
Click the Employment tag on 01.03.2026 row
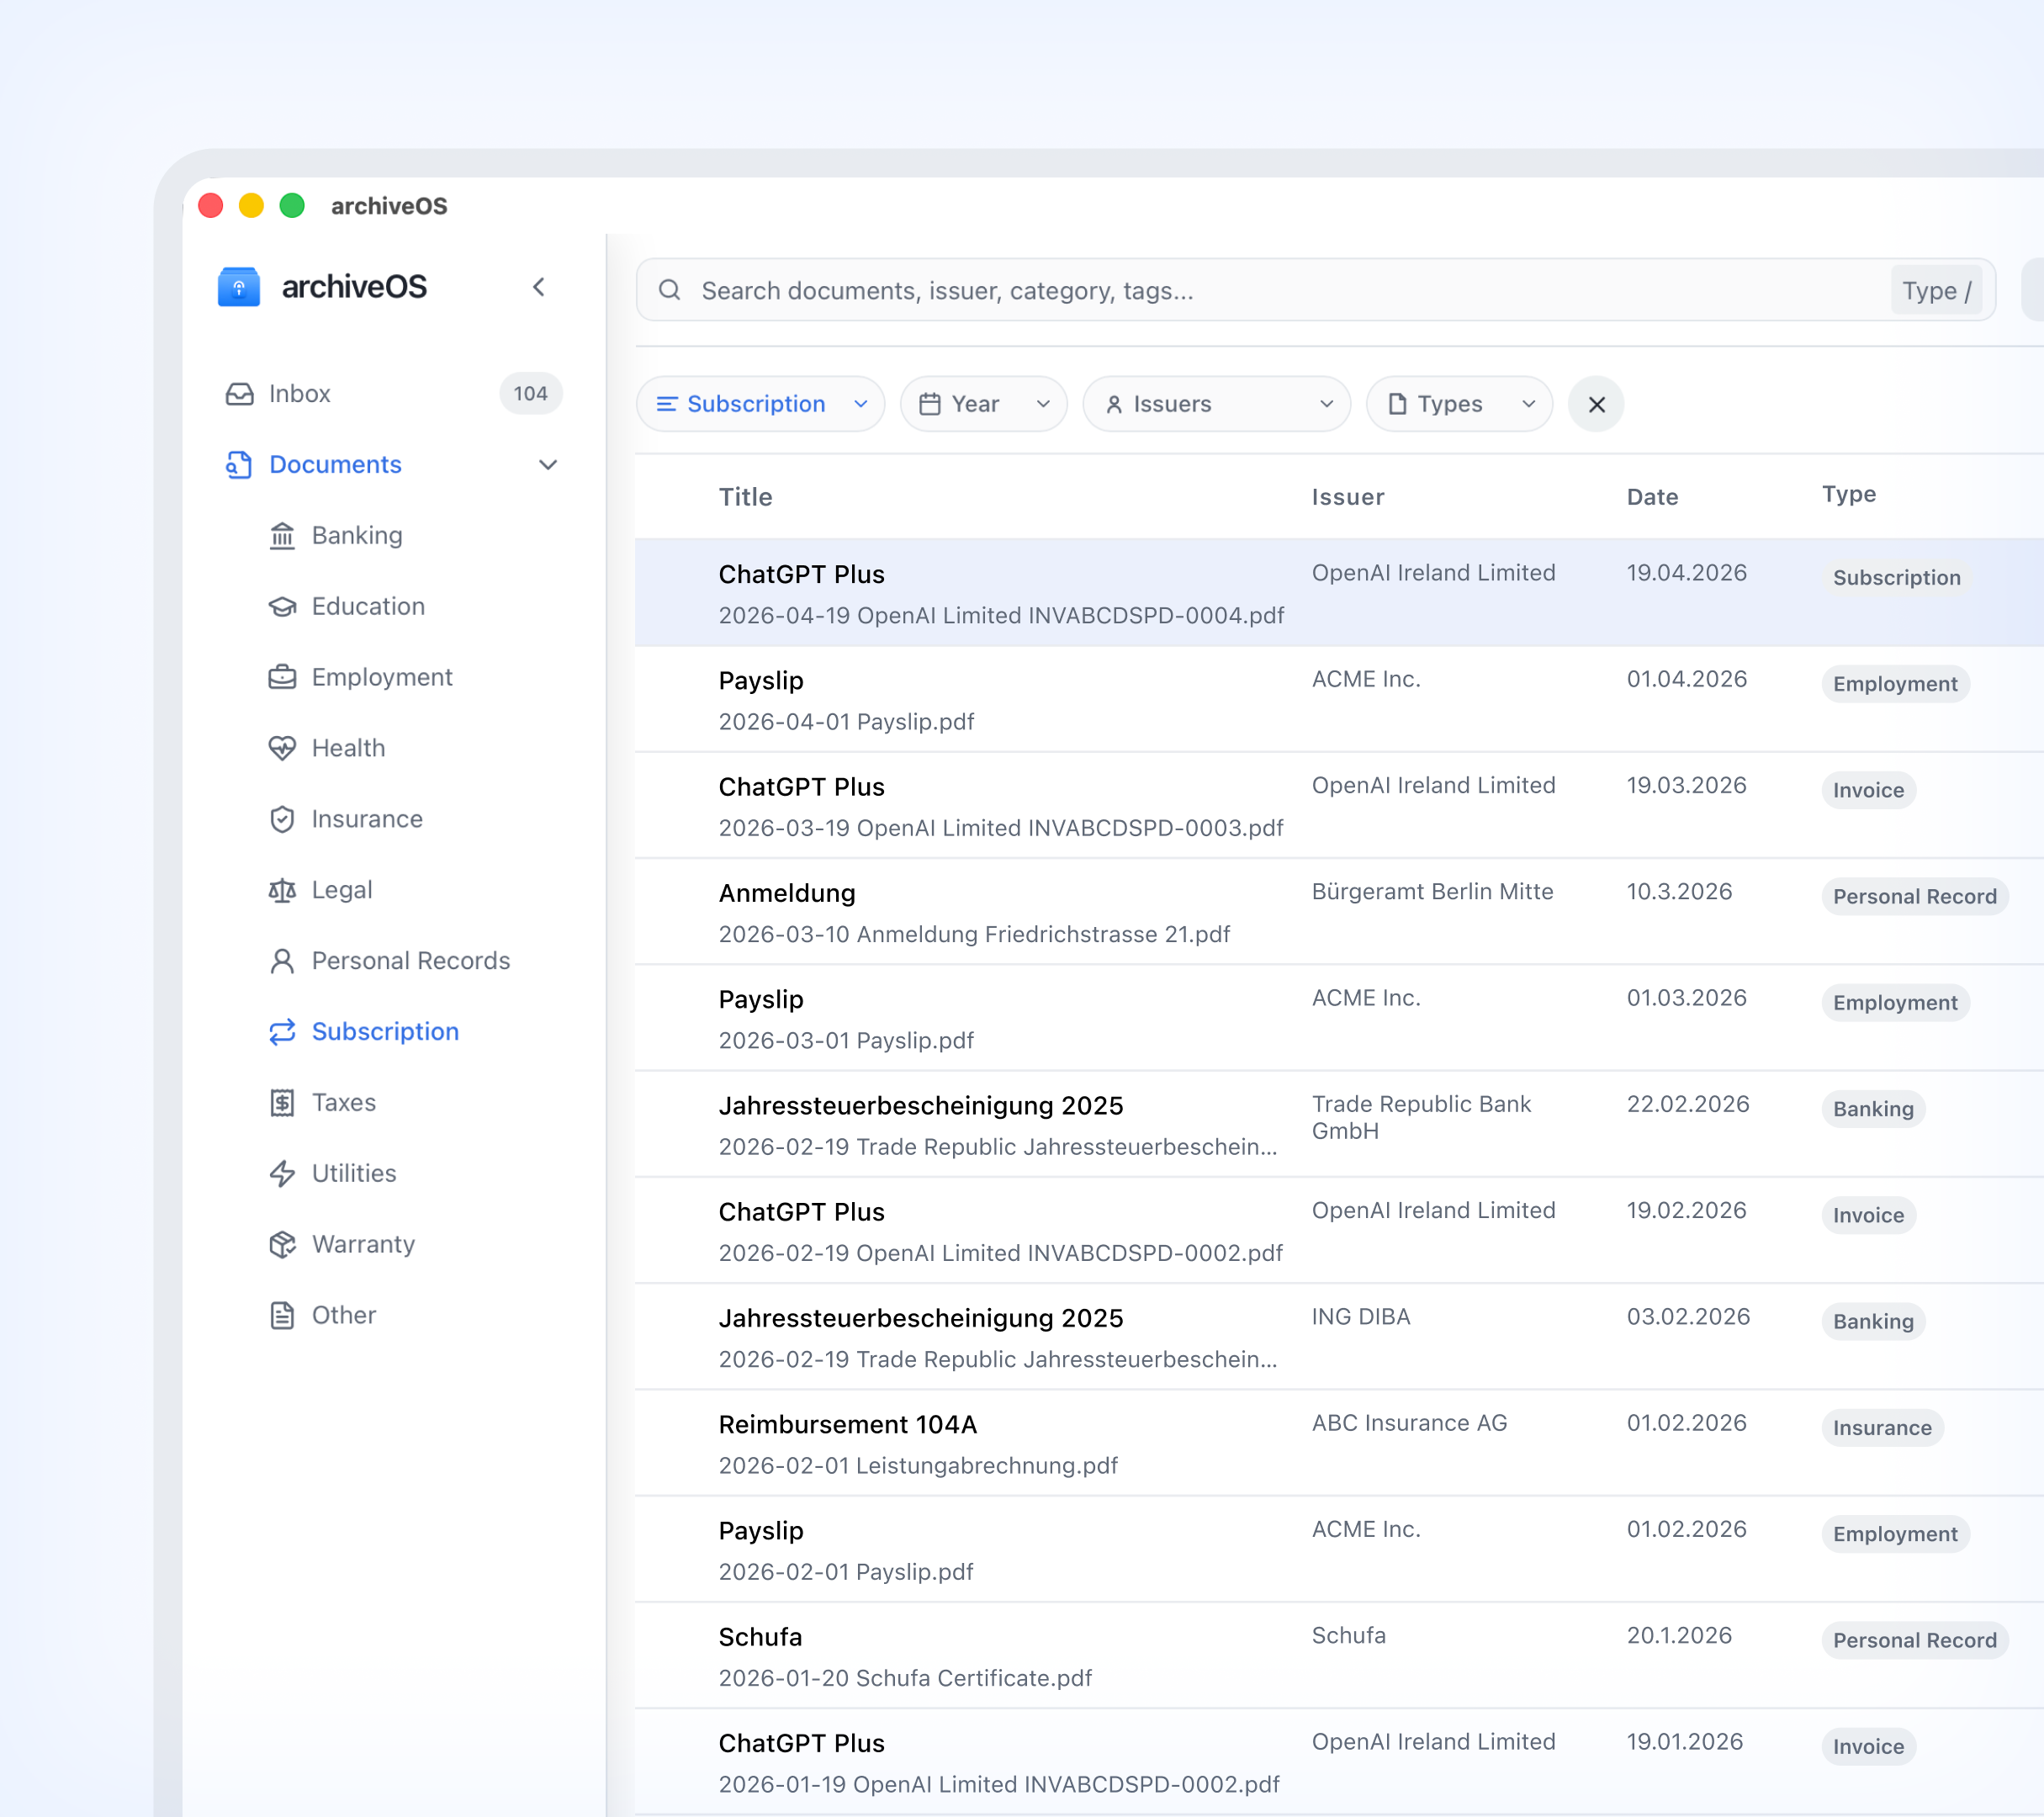tap(1895, 1003)
